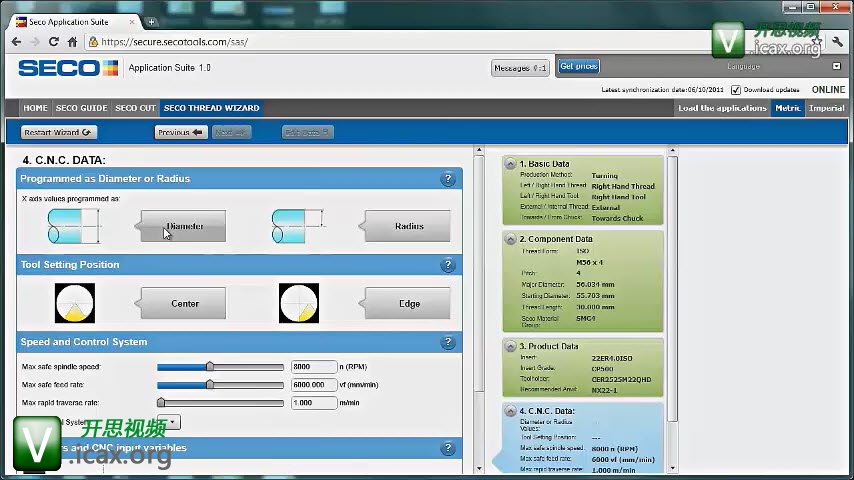The width and height of the screenshot is (854, 480).
Task: Choose the Diameter programming button
Action: 184,226
